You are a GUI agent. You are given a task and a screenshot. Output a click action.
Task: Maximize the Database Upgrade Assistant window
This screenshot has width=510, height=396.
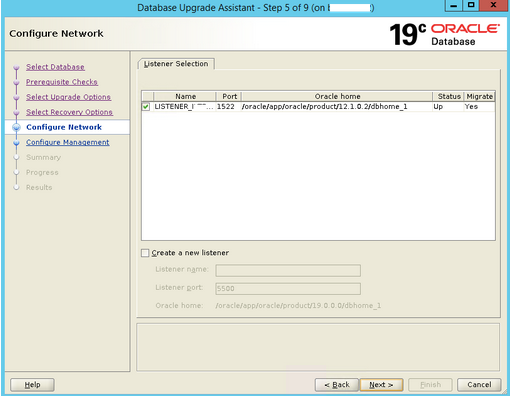471,5
